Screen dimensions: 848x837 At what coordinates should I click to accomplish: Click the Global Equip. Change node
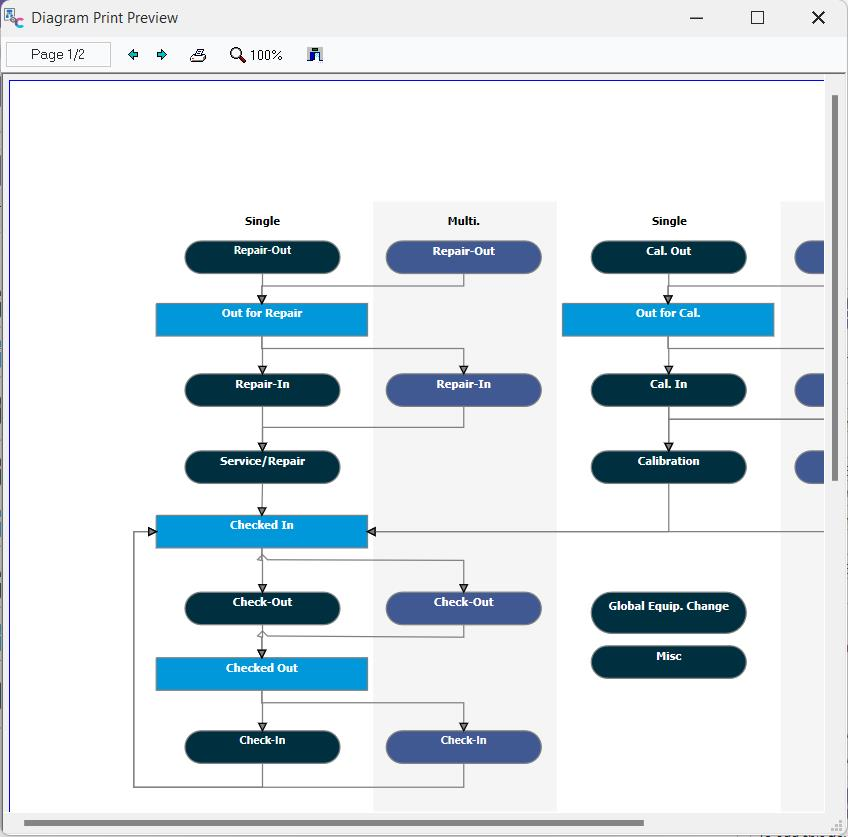click(668, 613)
